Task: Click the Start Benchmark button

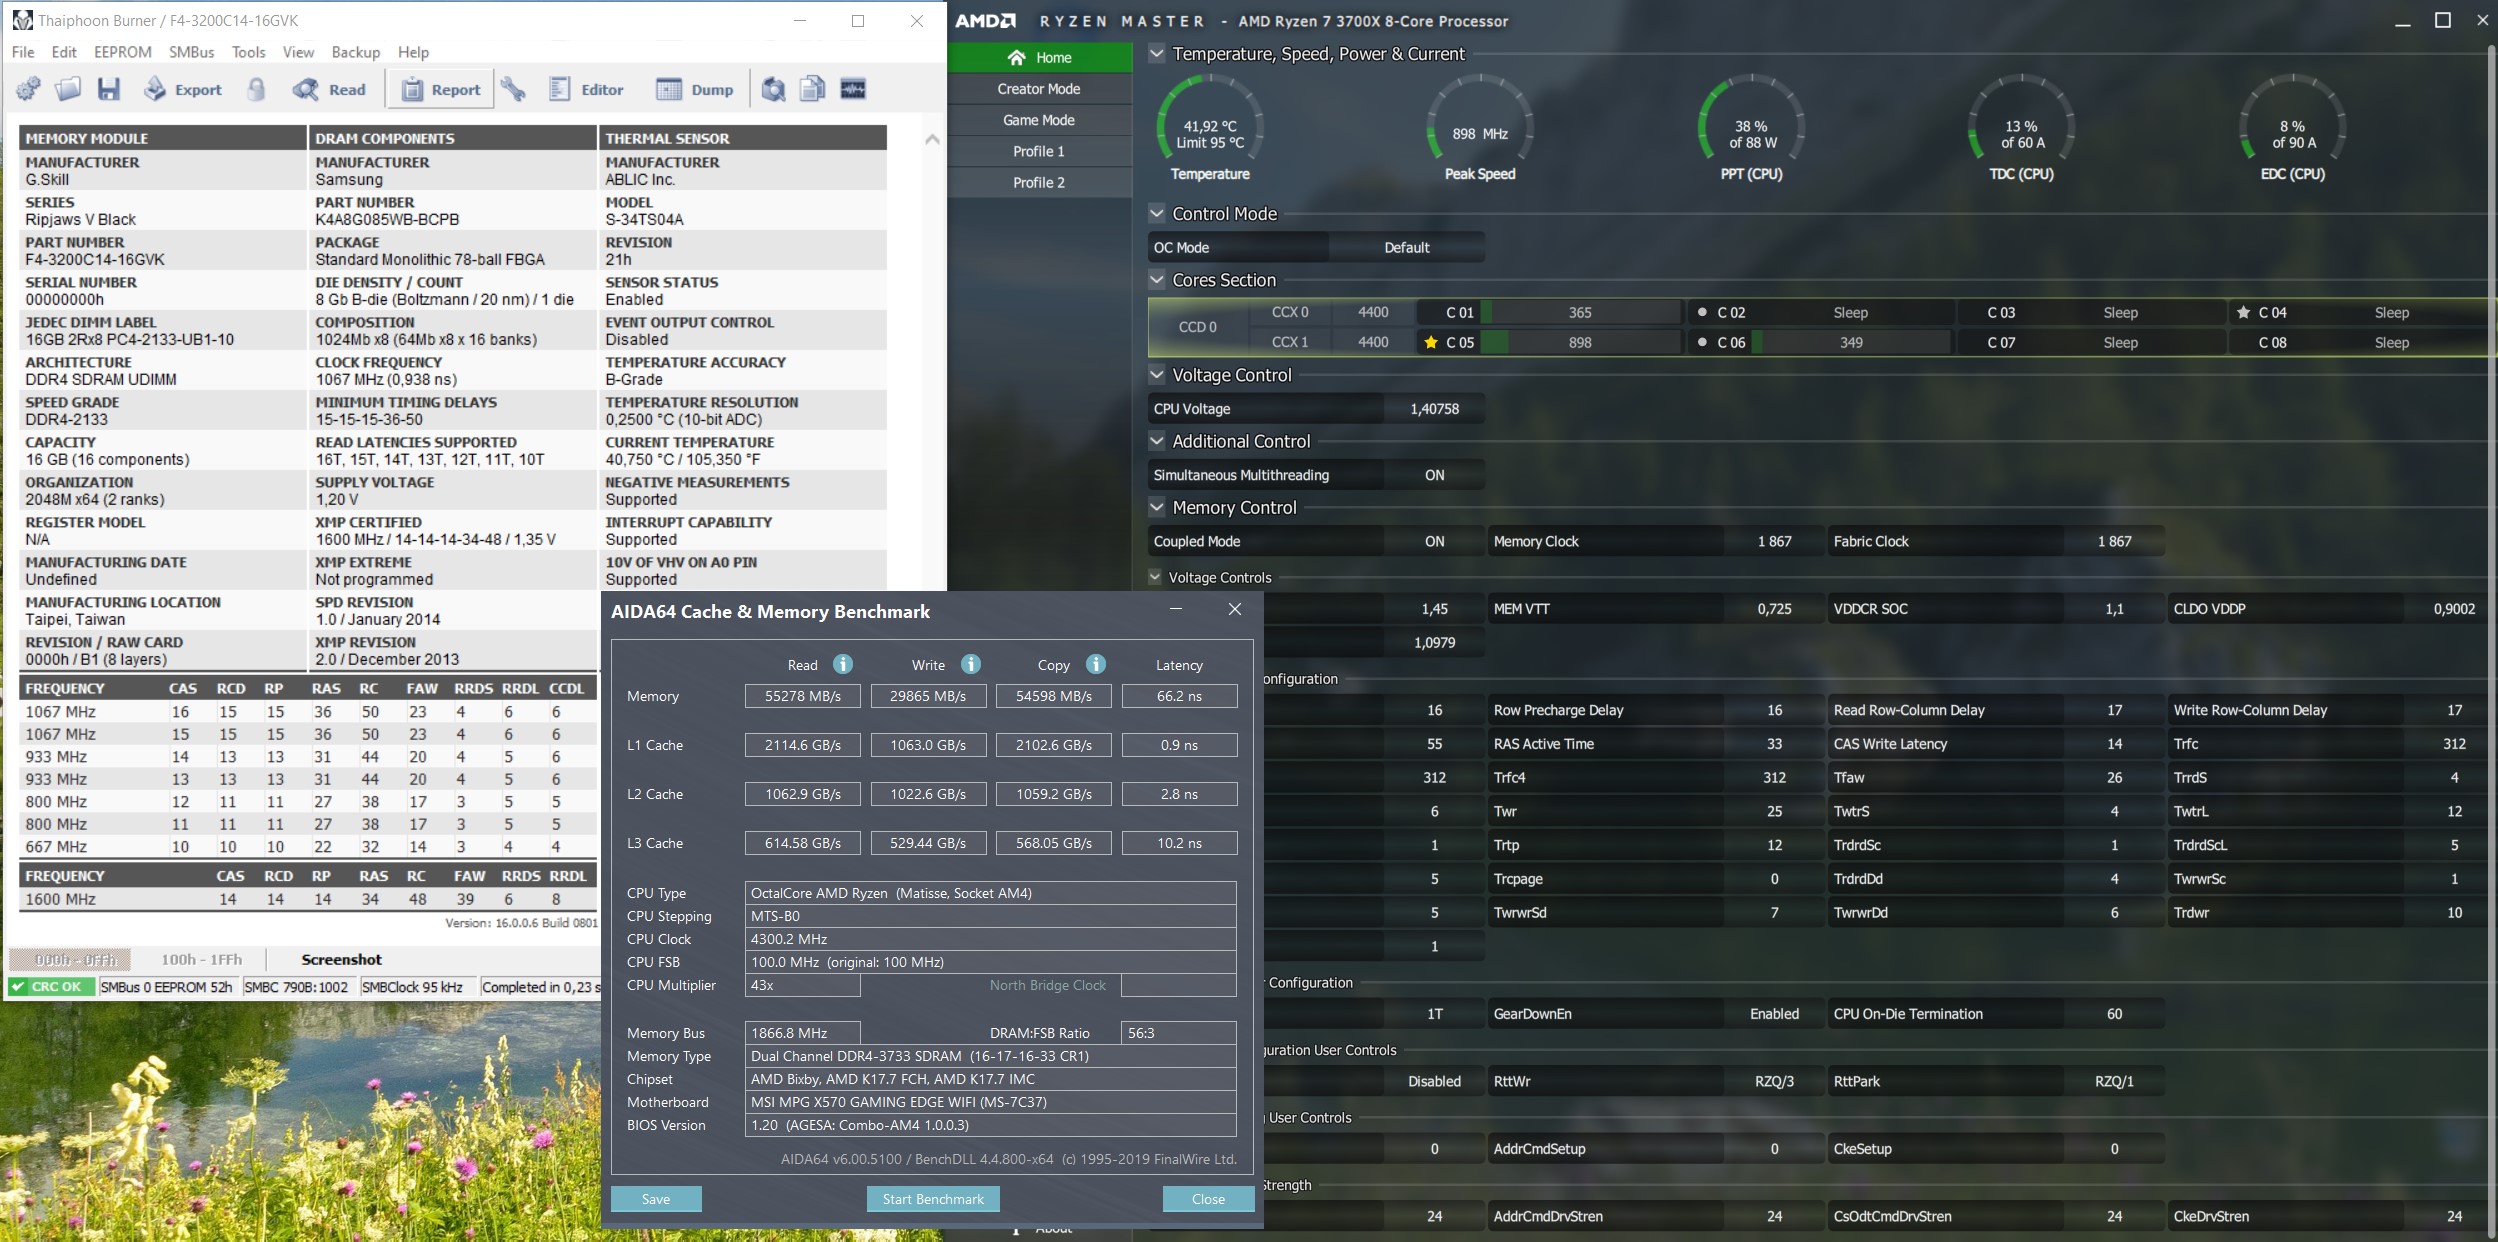Action: point(932,1199)
